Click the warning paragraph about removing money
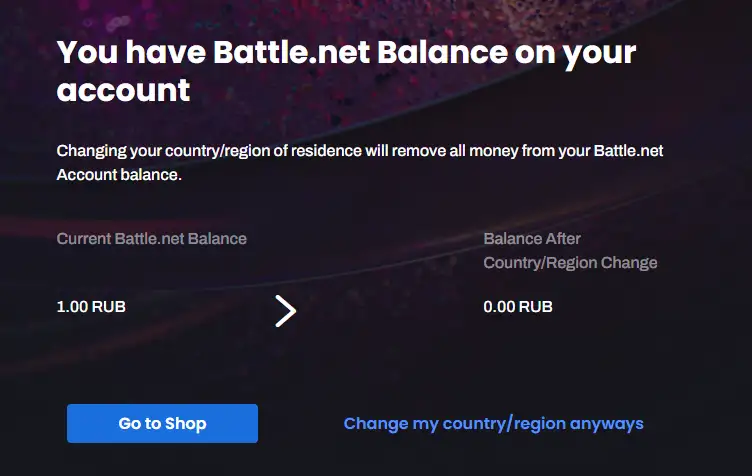Screen dimensions: 752x476 (x=360, y=162)
